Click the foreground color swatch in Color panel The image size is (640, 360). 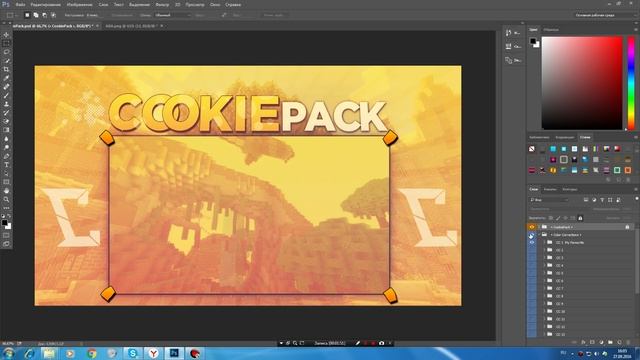[x=533, y=41]
